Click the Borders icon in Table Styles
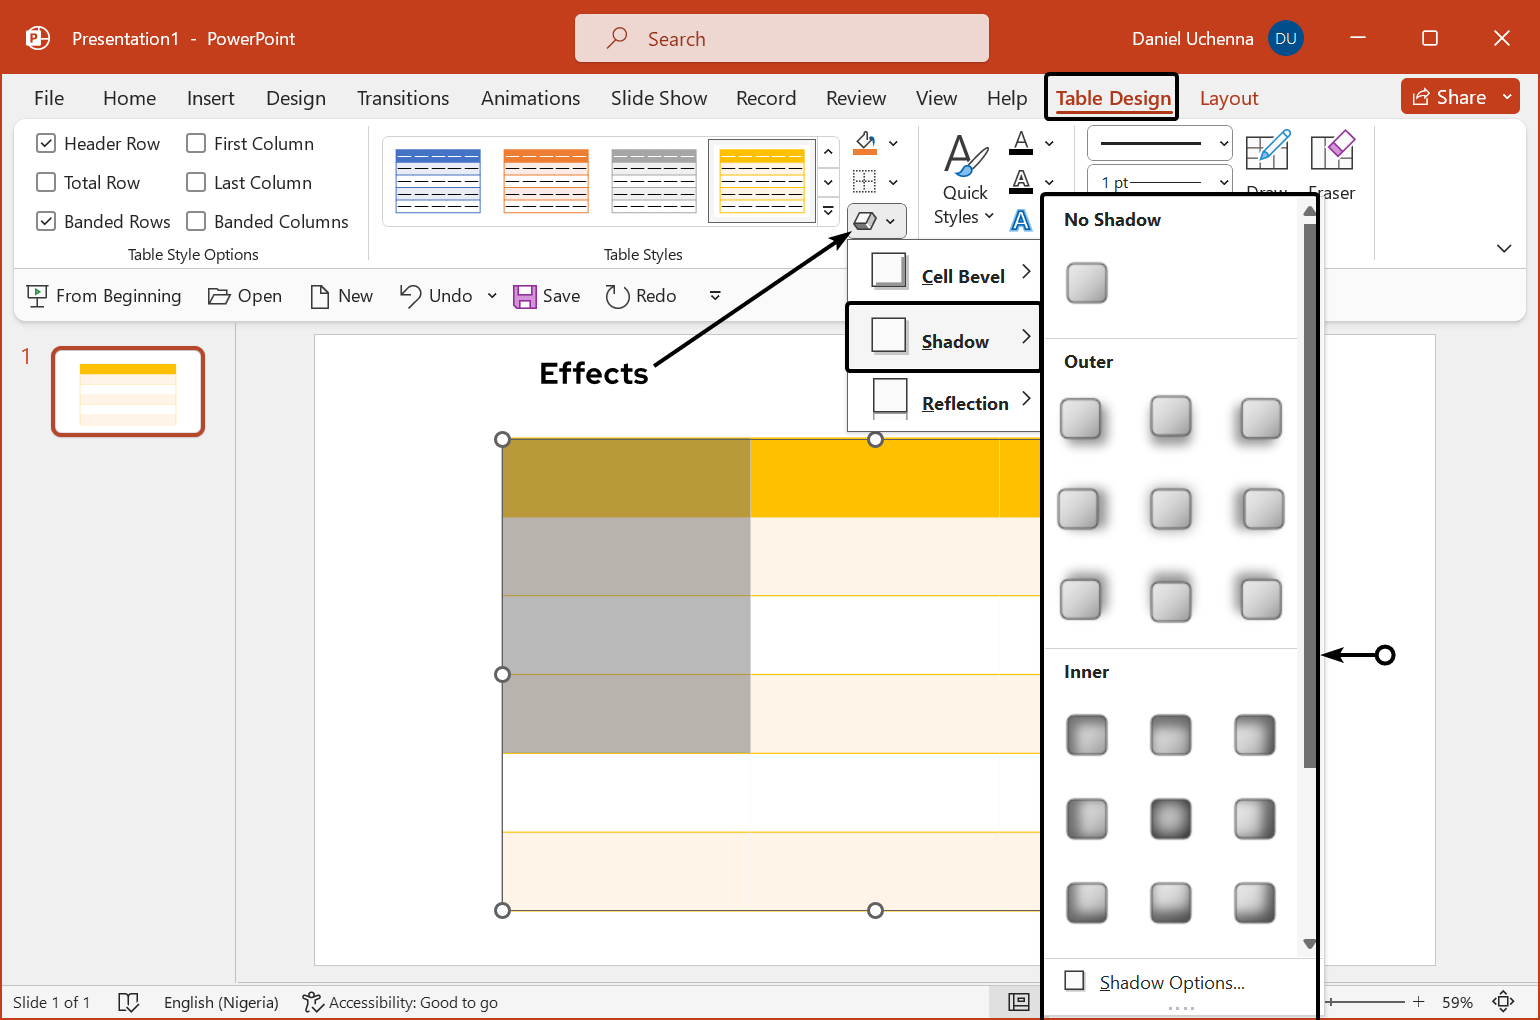 (865, 181)
